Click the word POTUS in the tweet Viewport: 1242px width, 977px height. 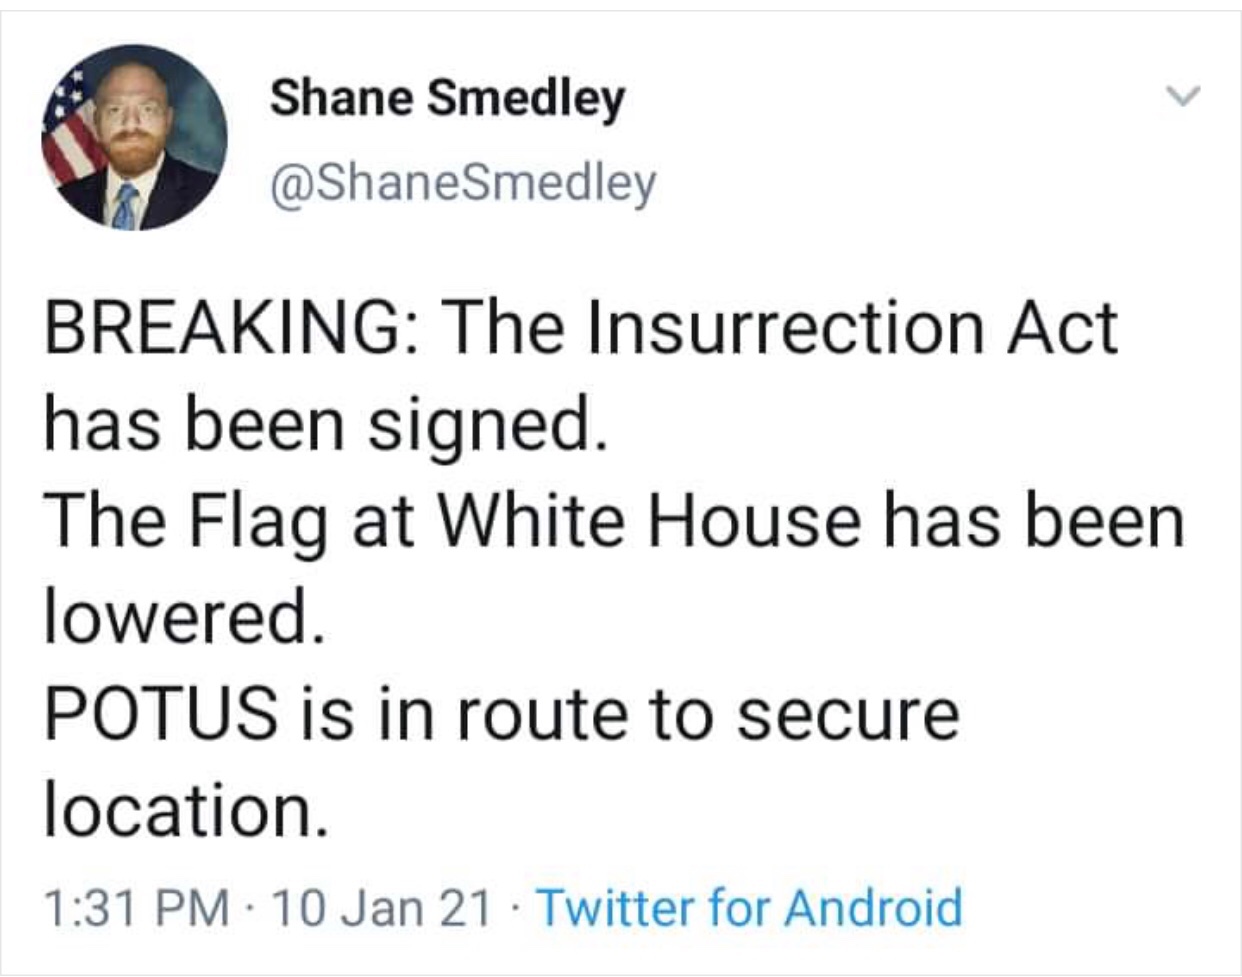162,714
